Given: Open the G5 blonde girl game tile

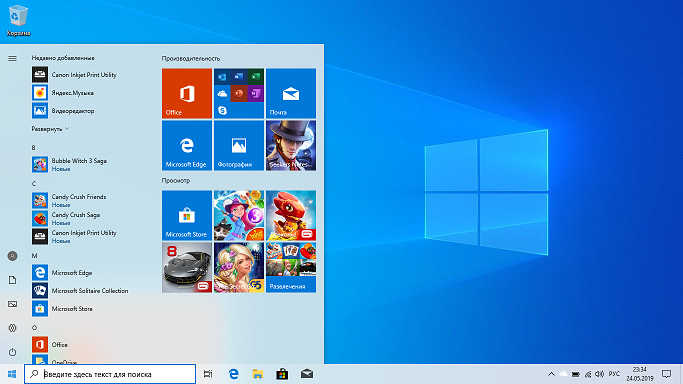Looking at the screenshot, I should click(x=239, y=267).
